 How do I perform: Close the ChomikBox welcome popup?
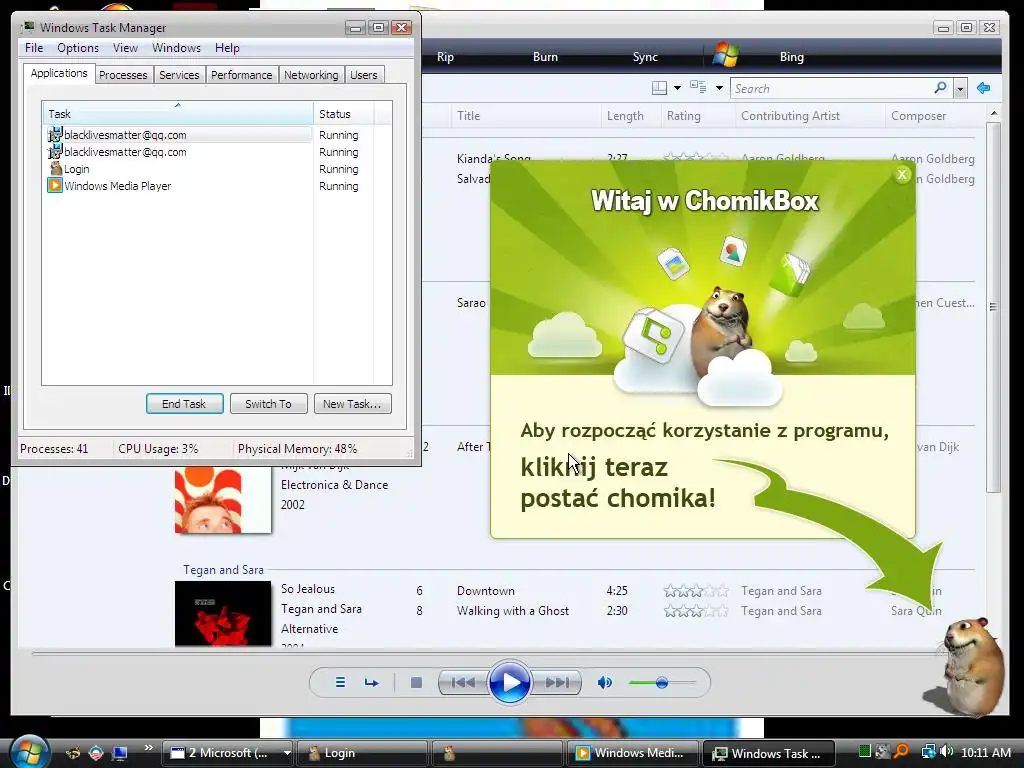[x=902, y=174]
